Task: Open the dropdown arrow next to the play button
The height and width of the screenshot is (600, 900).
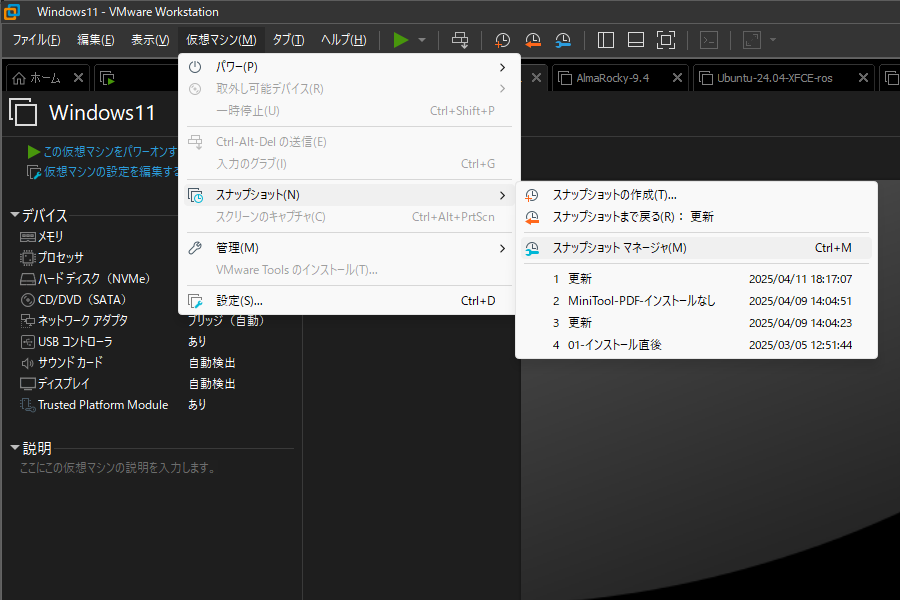Action: point(422,40)
